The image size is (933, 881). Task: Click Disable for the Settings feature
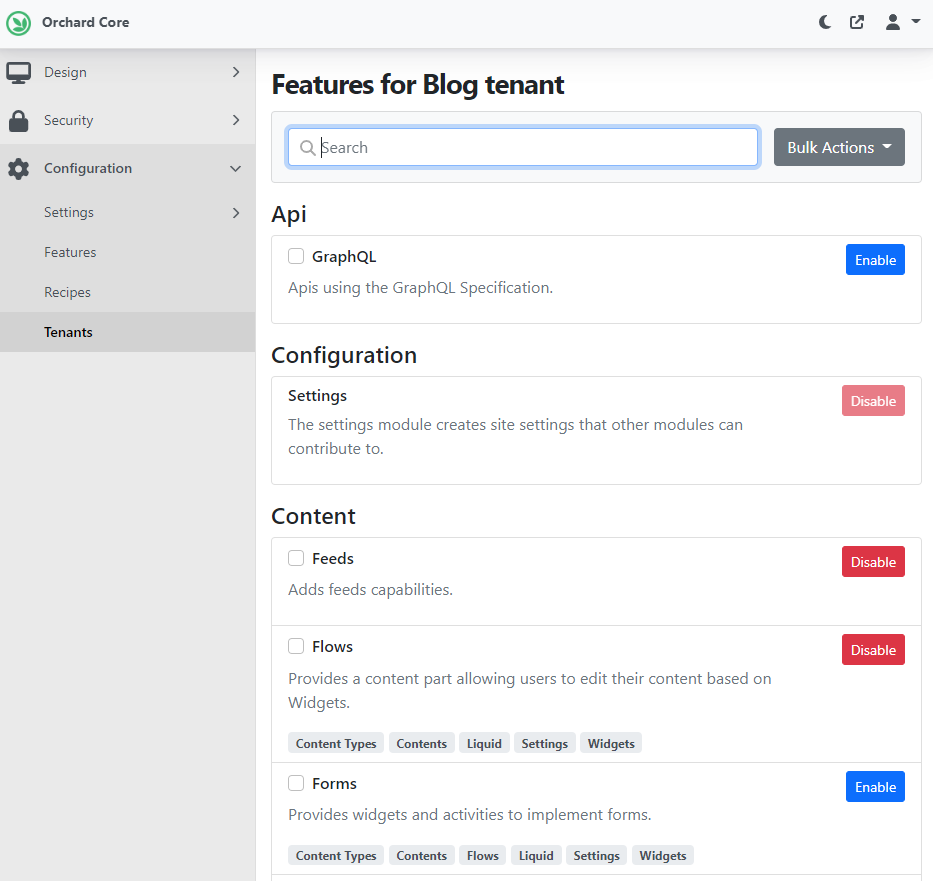(x=873, y=400)
